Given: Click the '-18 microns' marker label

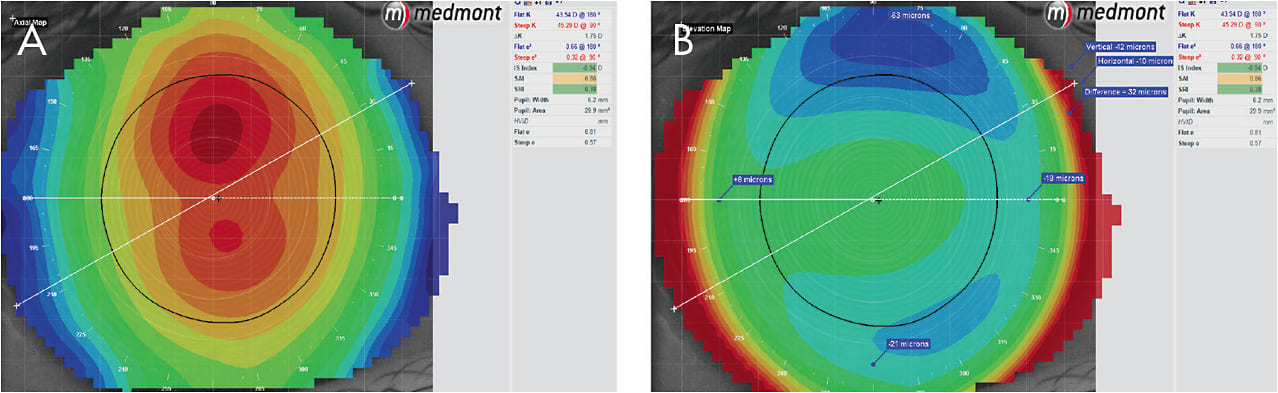Looking at the screenshot, I should tap(1062, 178).
